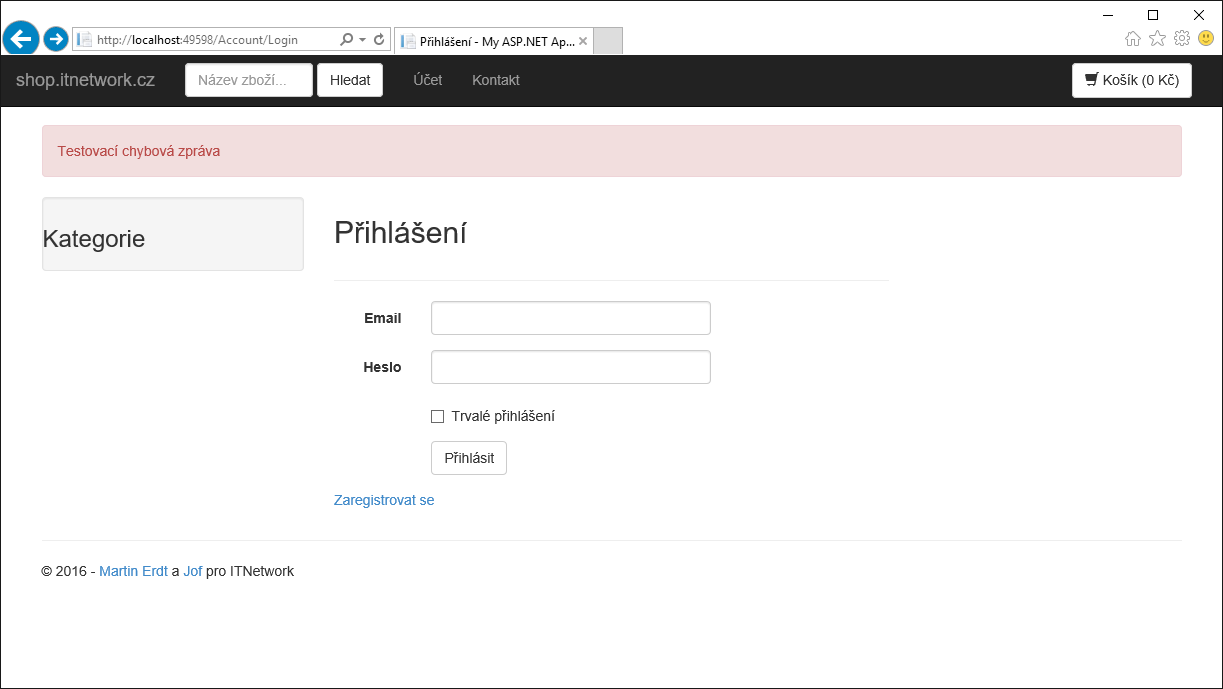The image size is (1223, 689).
Task: Open the browser home page icon
Action: click(x=1133, y=38)
